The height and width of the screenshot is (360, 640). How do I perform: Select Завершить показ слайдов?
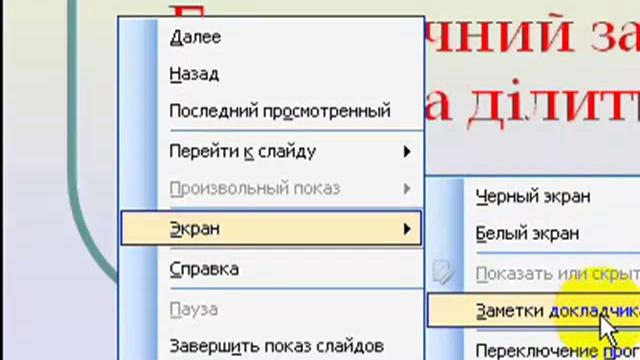[271, 346]
